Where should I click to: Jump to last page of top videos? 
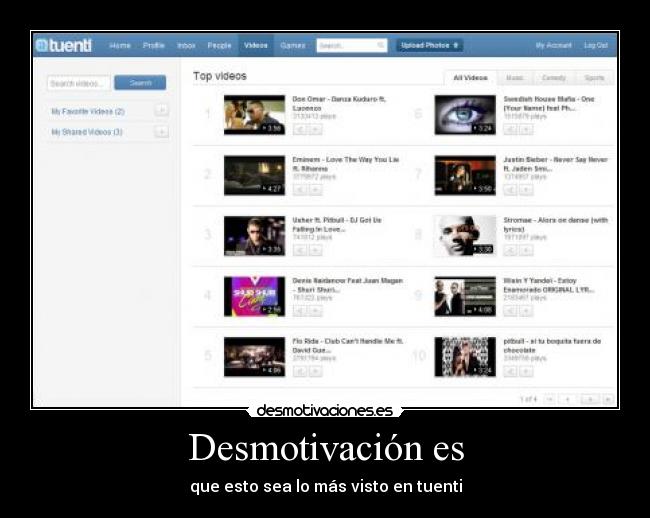608,399
